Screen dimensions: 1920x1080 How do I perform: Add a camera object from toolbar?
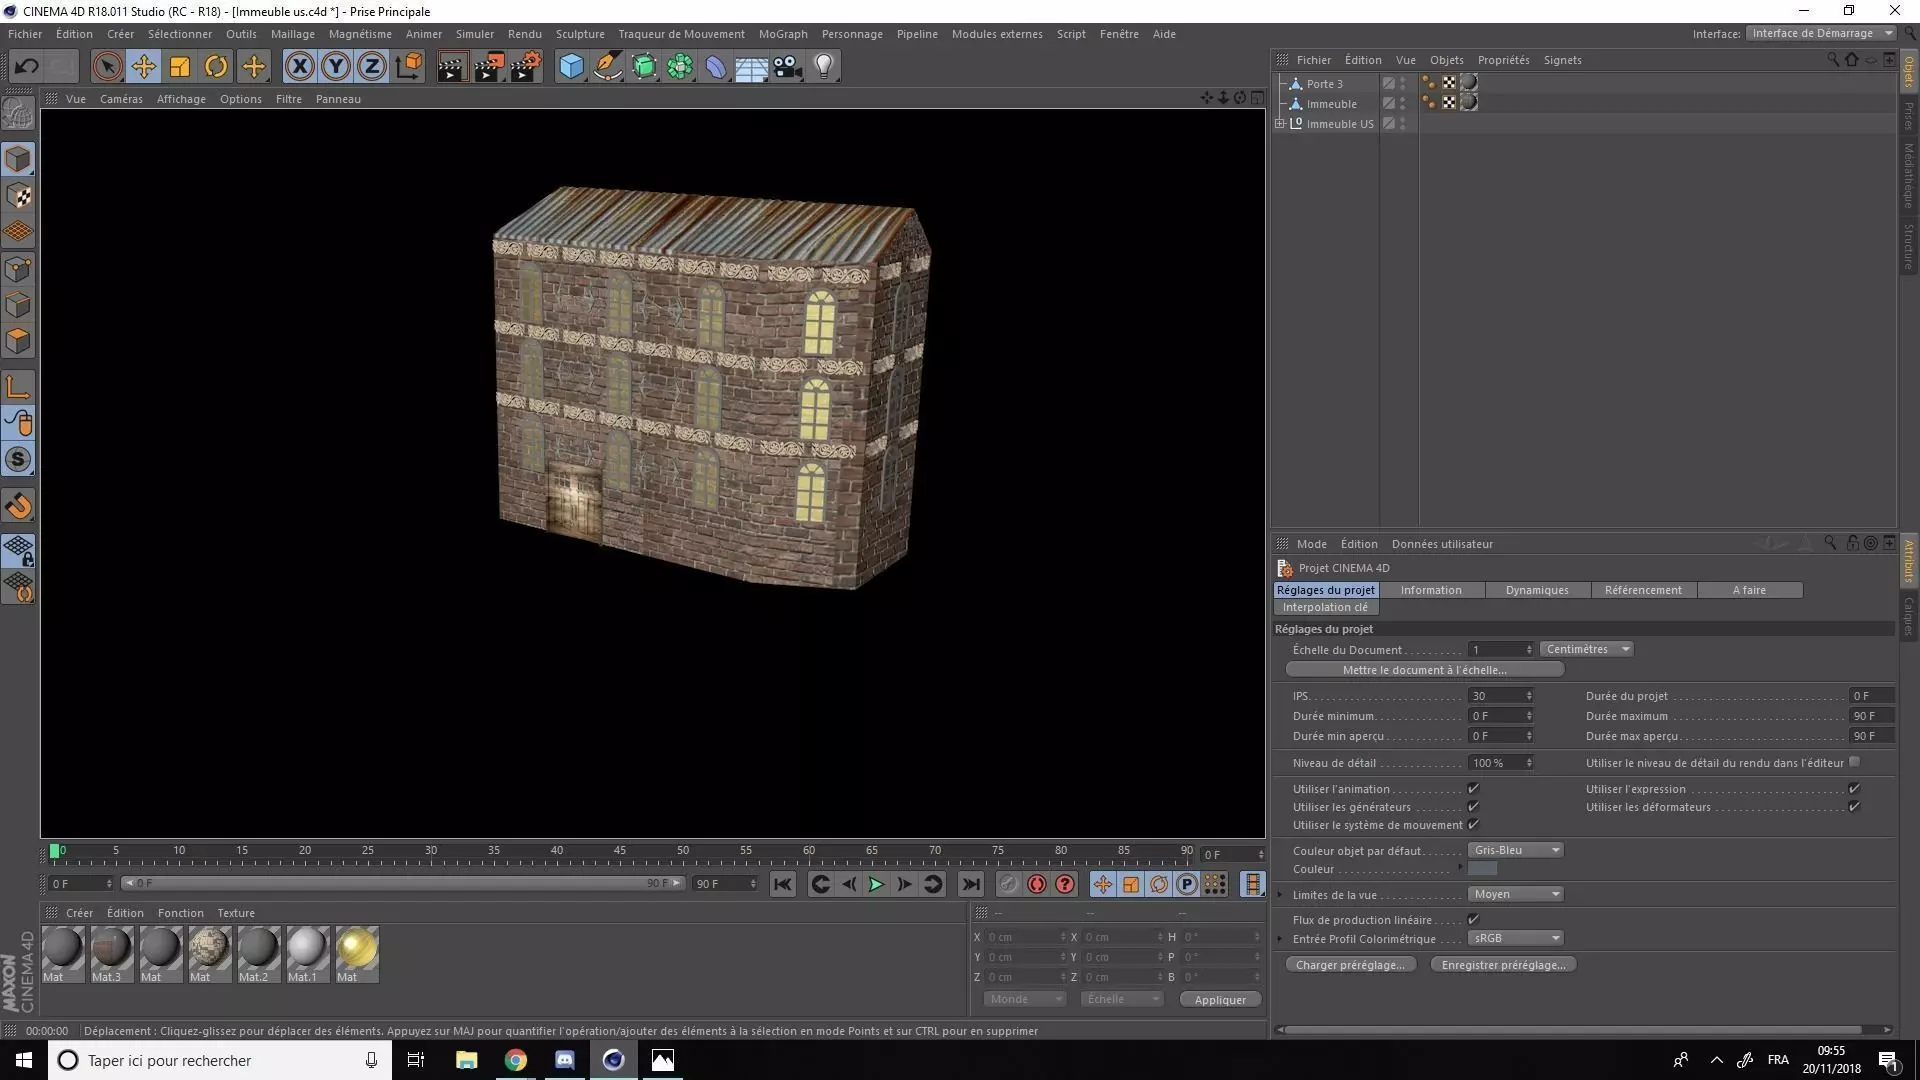click(787, 67)
